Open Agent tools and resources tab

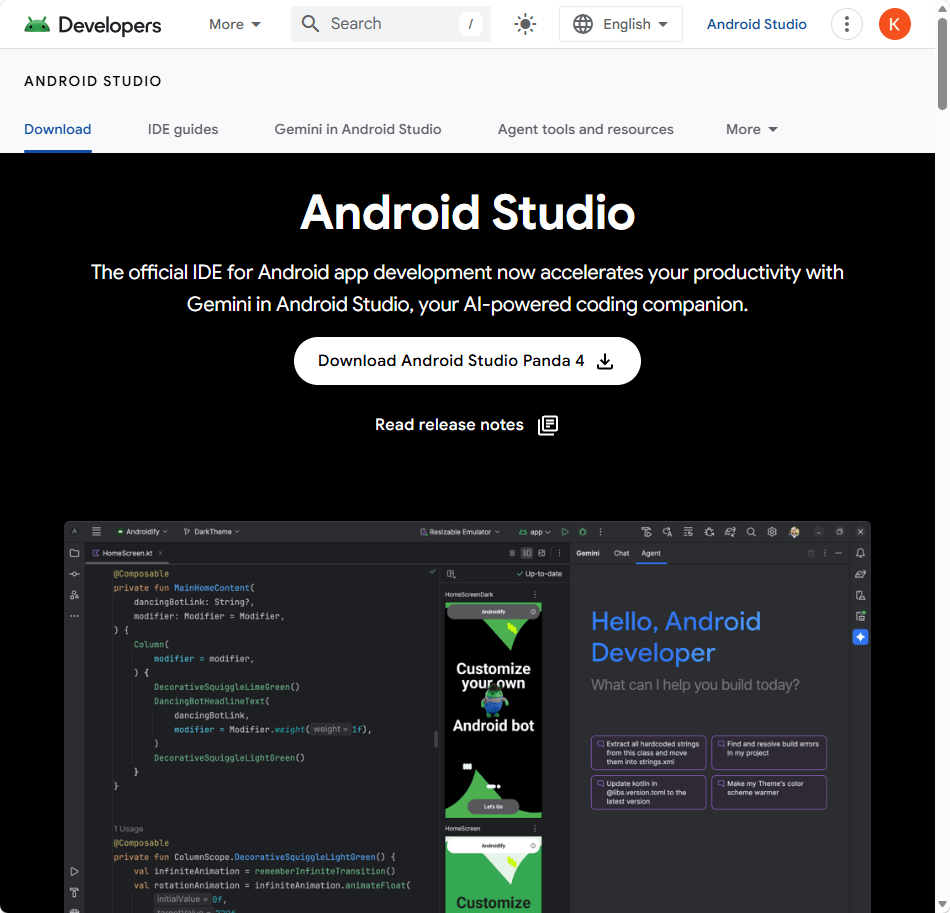[x=585, y=129]
